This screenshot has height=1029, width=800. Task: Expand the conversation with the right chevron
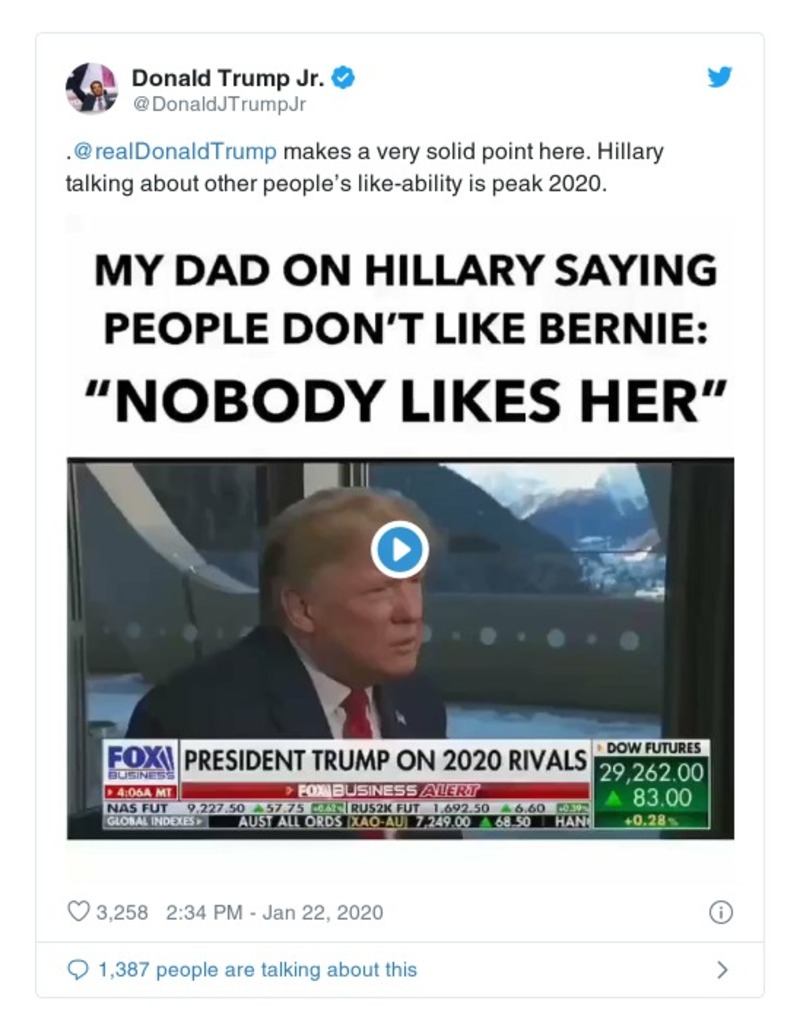[724, 969]
